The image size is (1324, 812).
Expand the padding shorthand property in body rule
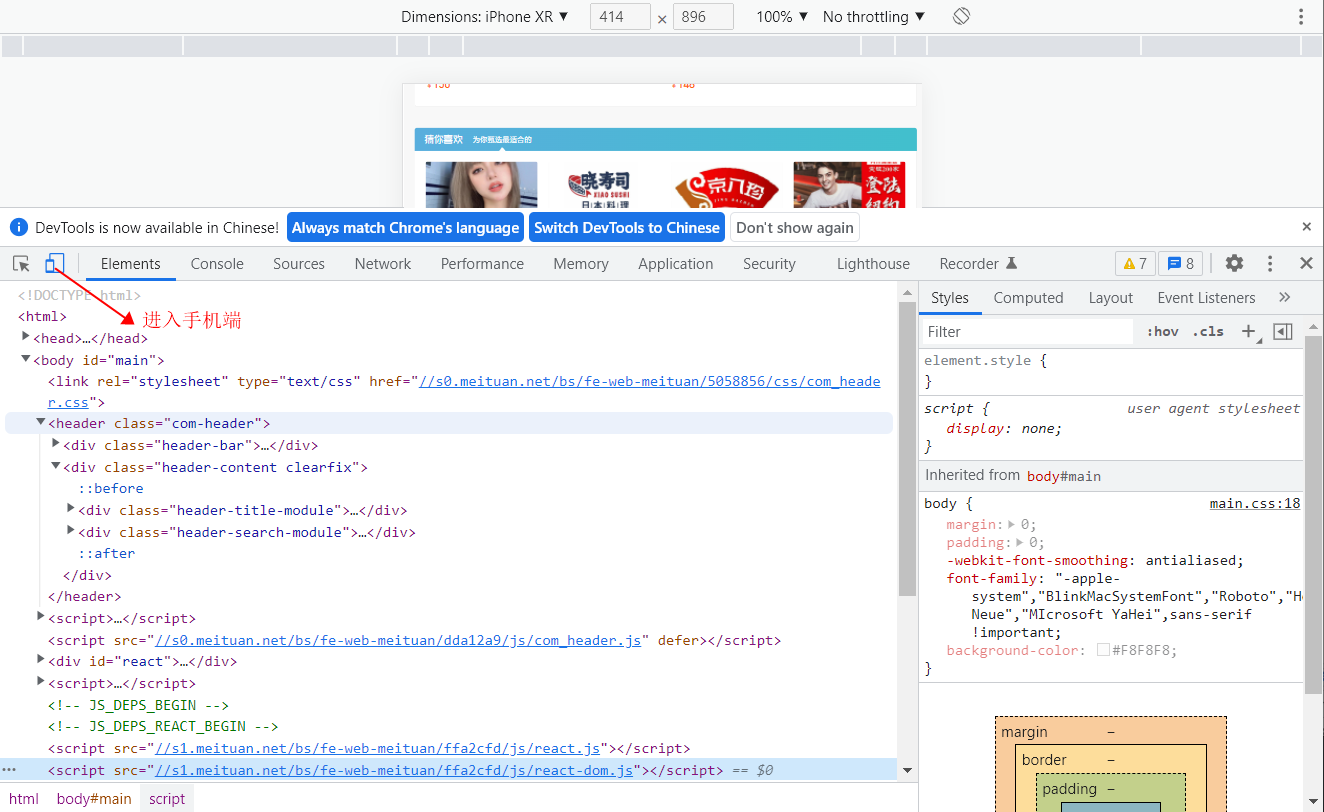[1019, 542]
